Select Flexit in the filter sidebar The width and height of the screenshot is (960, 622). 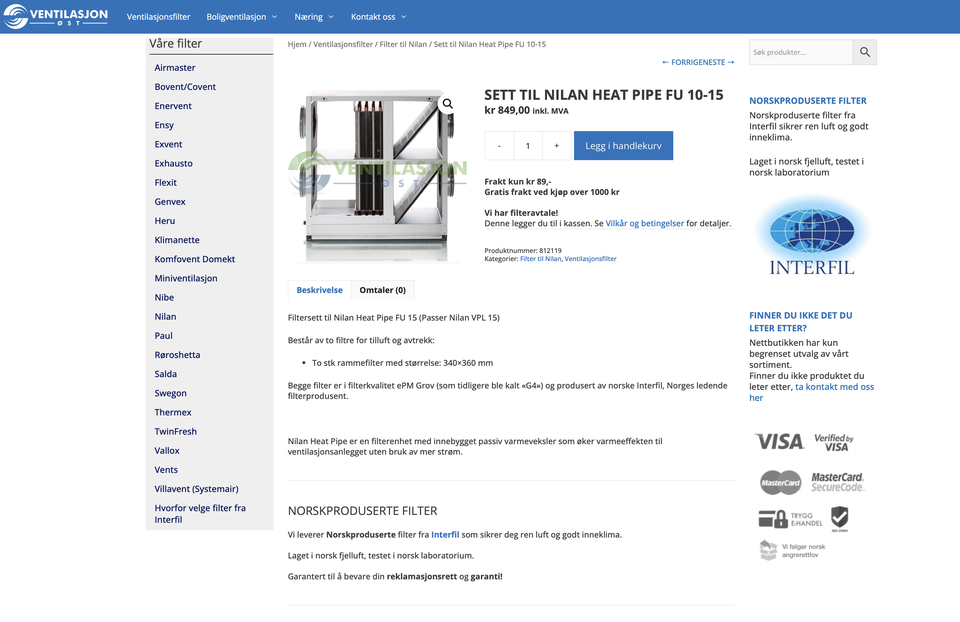pos(165,182)
